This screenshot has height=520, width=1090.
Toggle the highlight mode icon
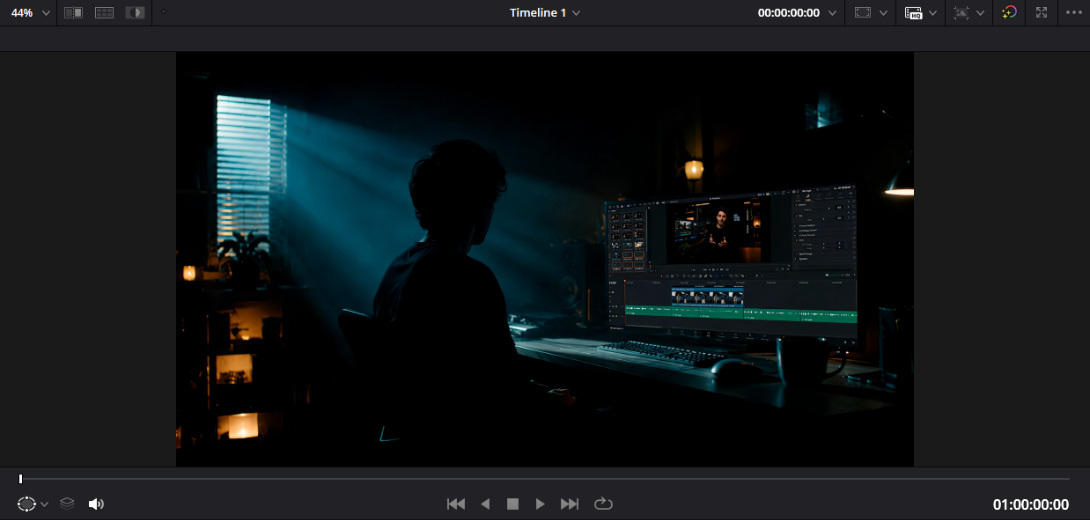[135, 13]
